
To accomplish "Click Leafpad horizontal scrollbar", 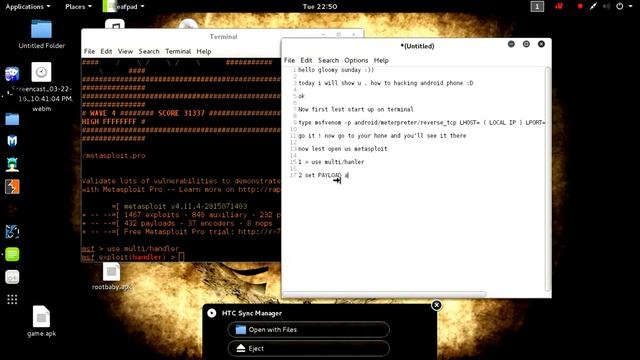I will point(384,294).
